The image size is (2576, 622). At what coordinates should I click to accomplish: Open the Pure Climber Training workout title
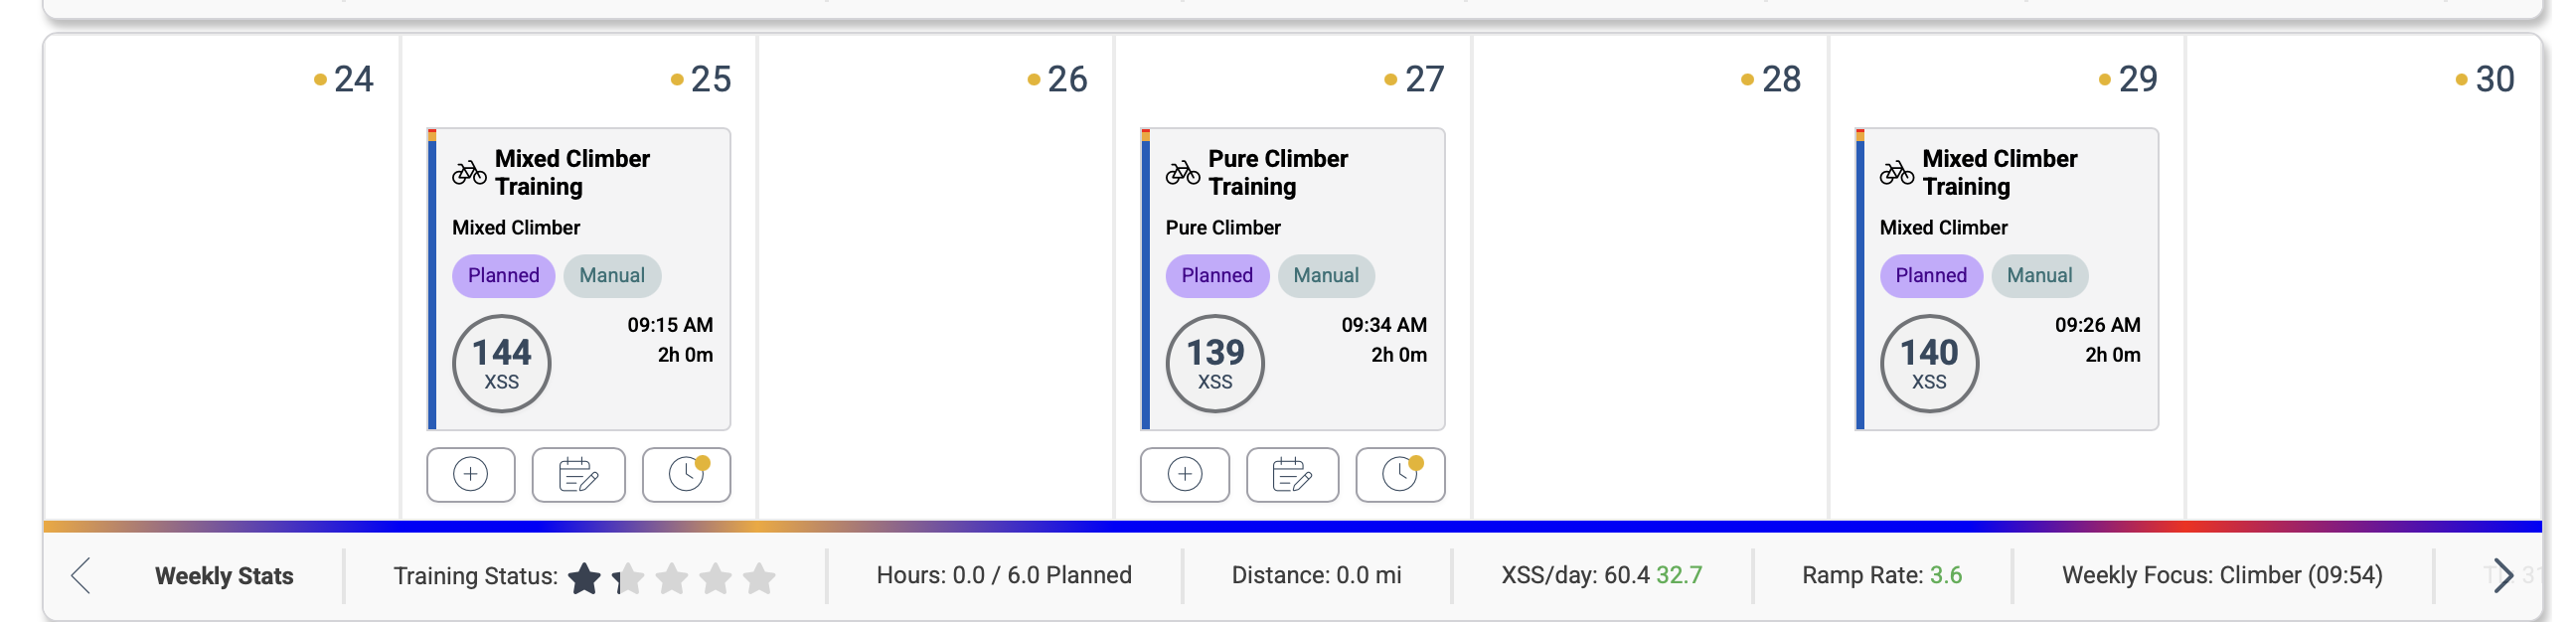point(1277,172)
